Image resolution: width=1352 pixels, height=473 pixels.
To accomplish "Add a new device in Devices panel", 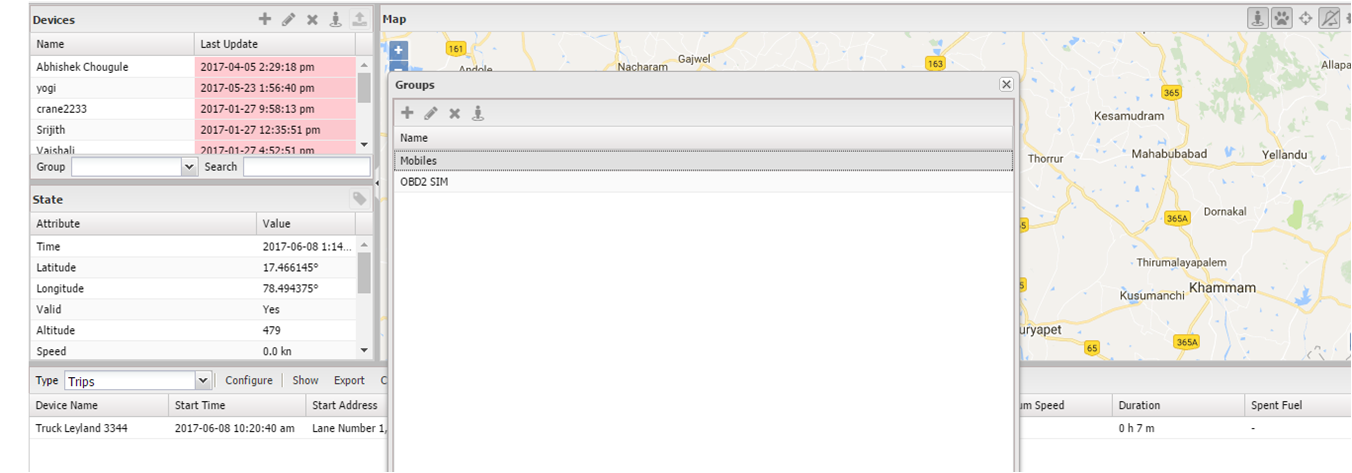I will [x=265, y=19].
